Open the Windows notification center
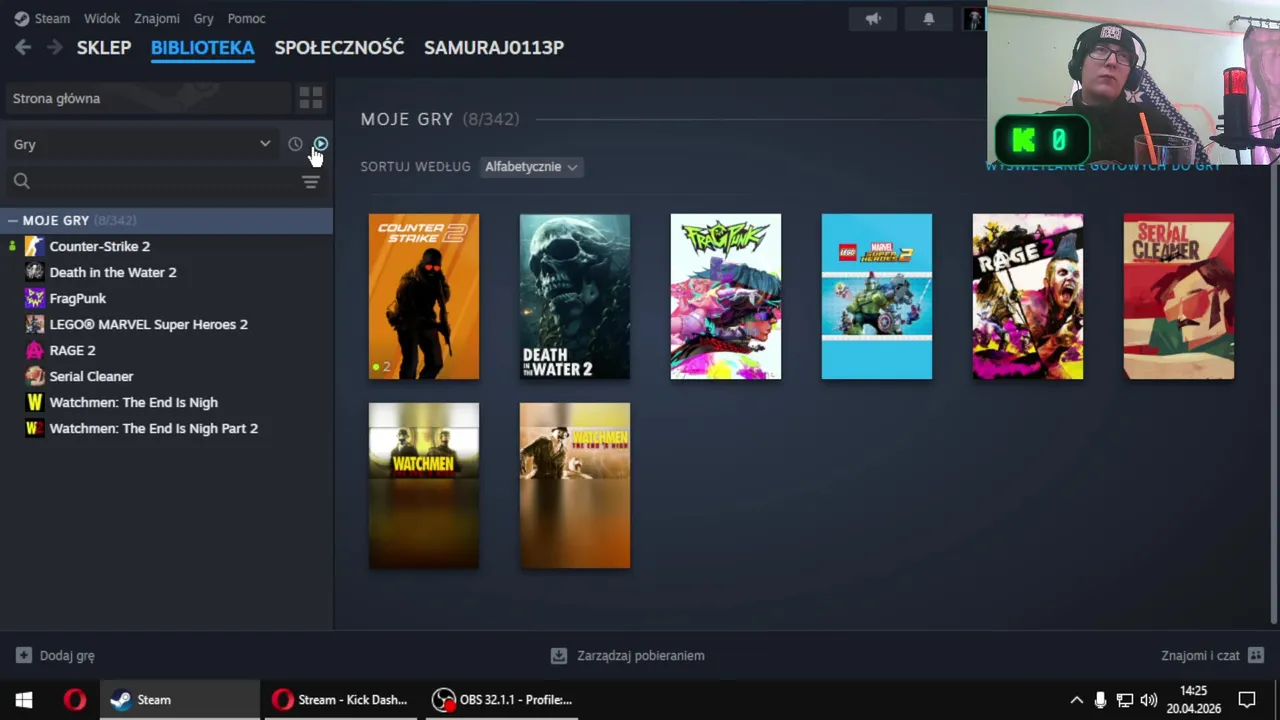This screenshot has height=720, width=1280. (x=1247, y=700)
